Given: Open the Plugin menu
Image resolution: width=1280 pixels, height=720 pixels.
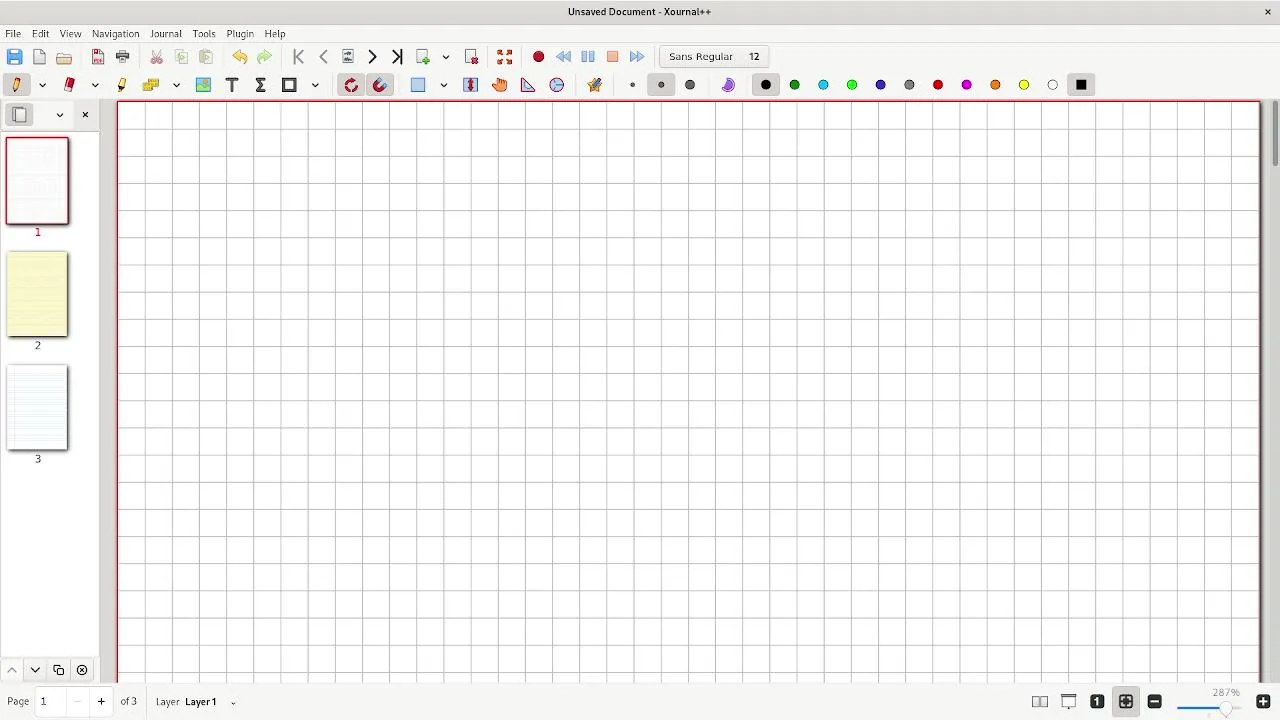Looking at the screenshot, I should tap(240, 33).
